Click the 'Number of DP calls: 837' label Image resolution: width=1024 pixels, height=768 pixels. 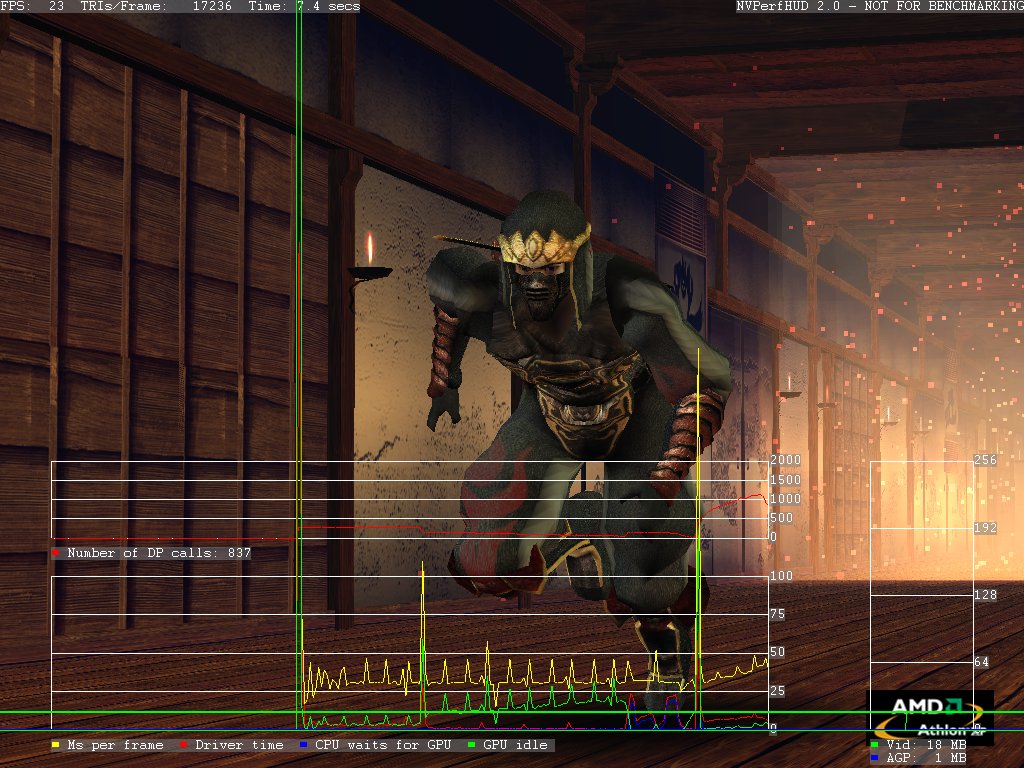click(x=159, y=553)
